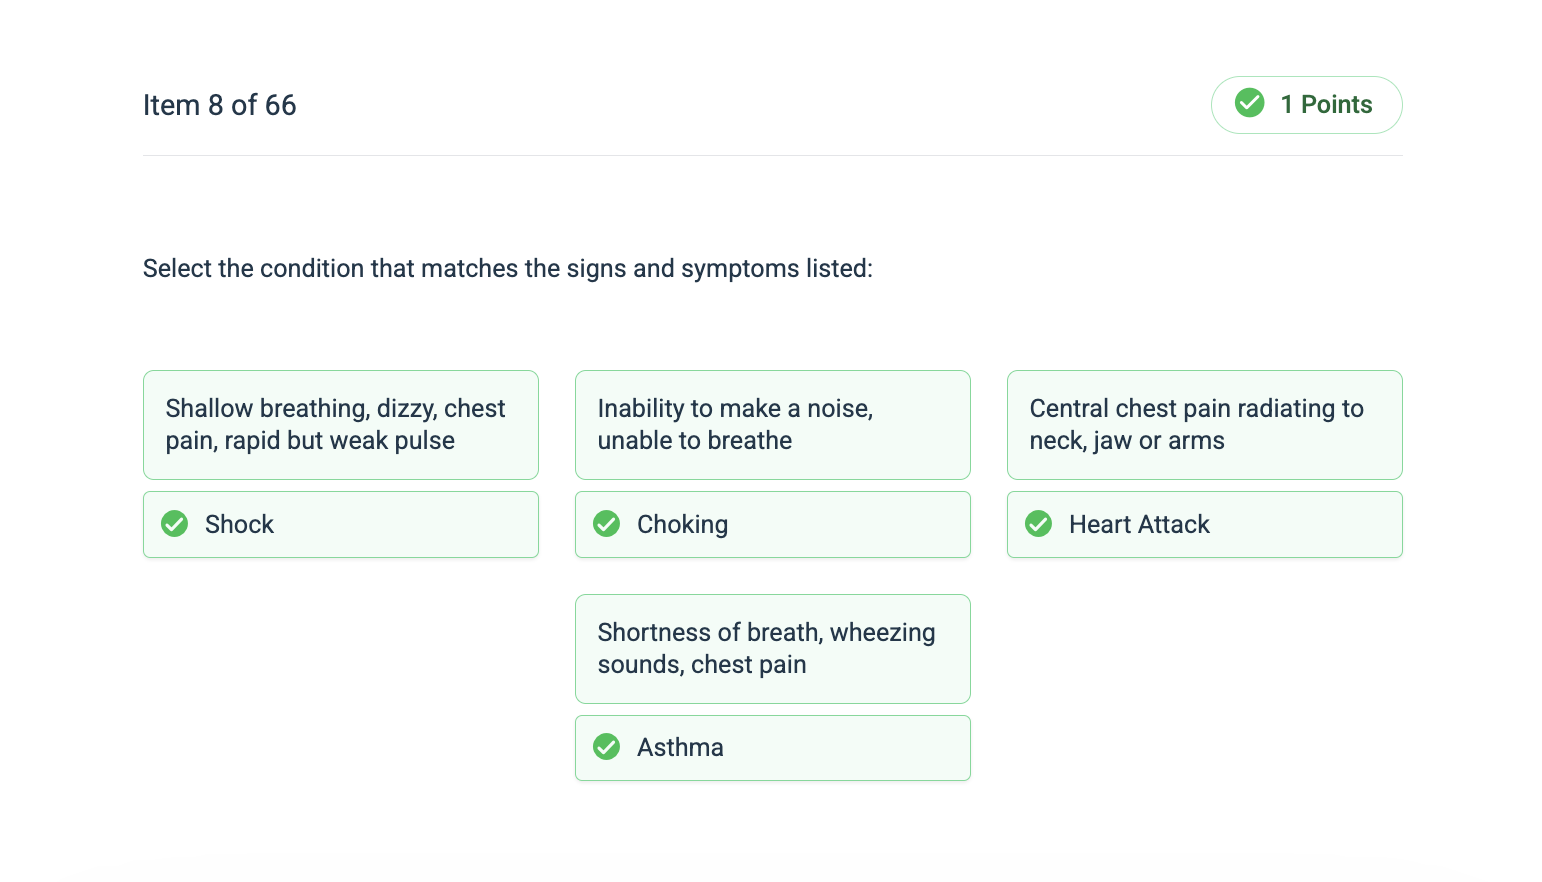Click the wheezing sounds symptoms card
The image size is (1542, 882).
[773, 649]
